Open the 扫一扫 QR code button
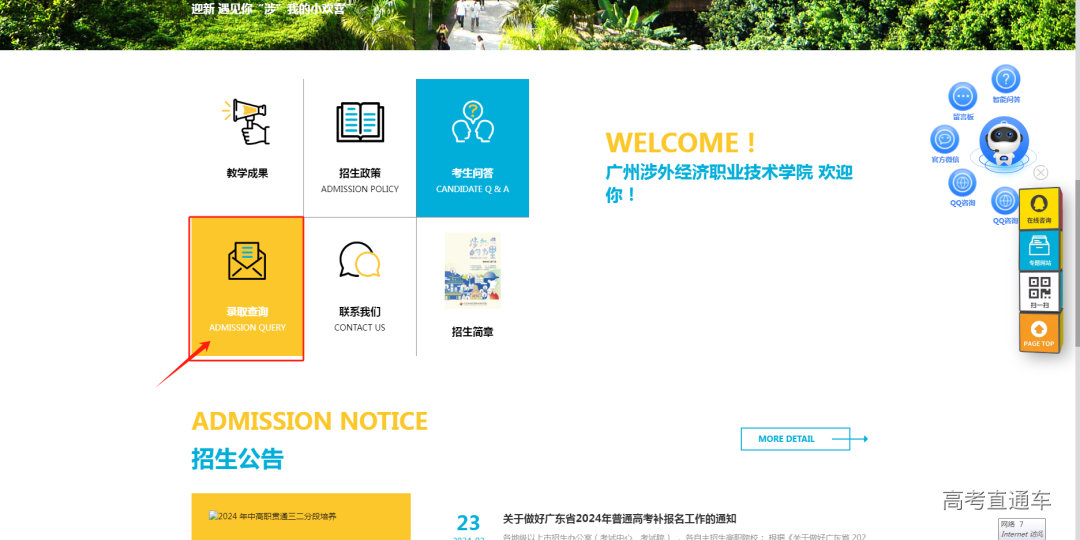The image size is (1080, 540). point(1039,291)
